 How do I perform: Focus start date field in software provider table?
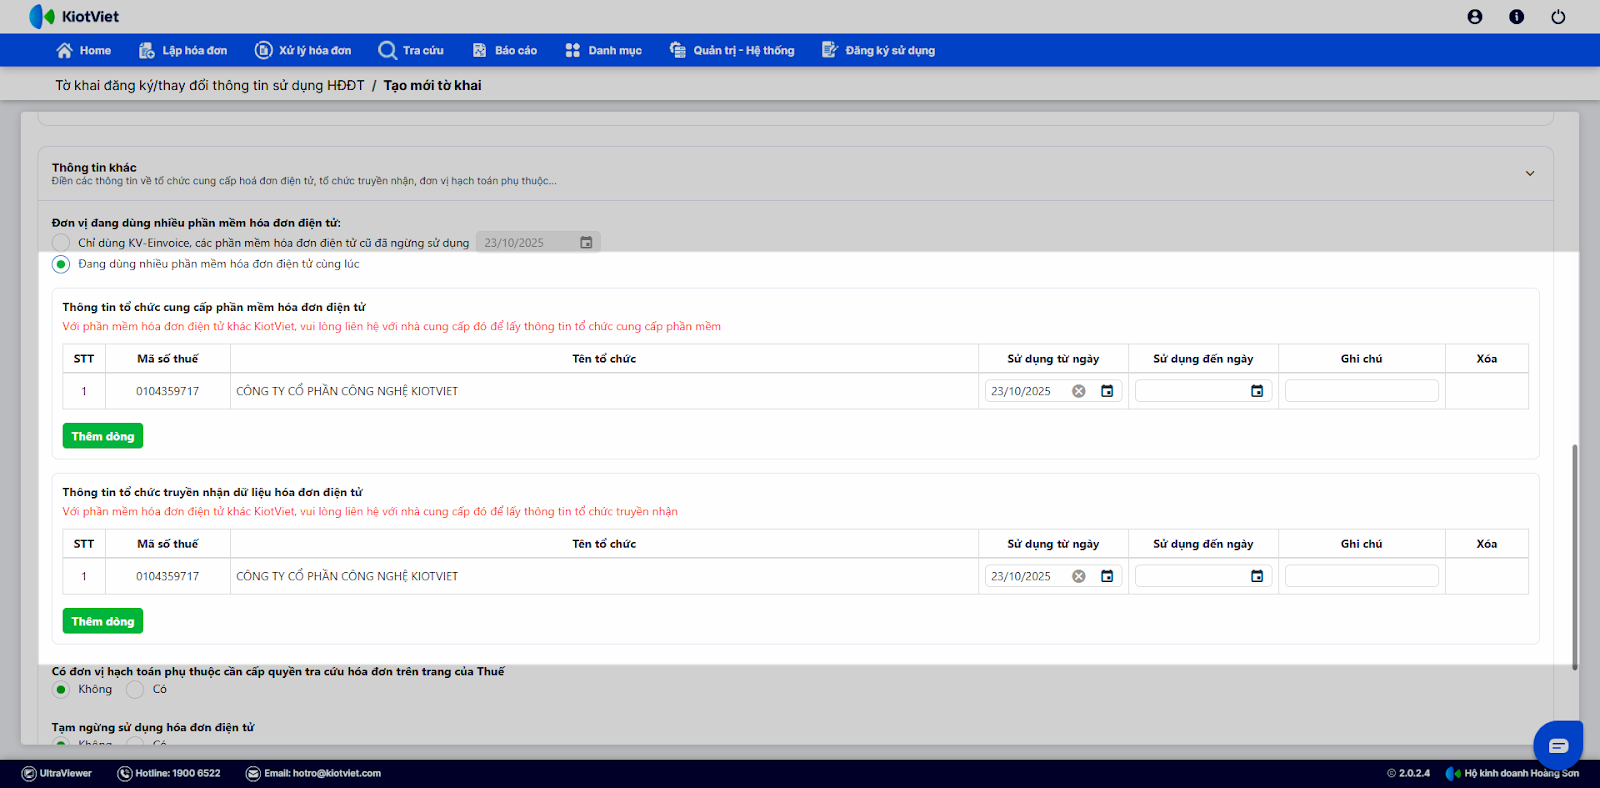click(1053, 391)
